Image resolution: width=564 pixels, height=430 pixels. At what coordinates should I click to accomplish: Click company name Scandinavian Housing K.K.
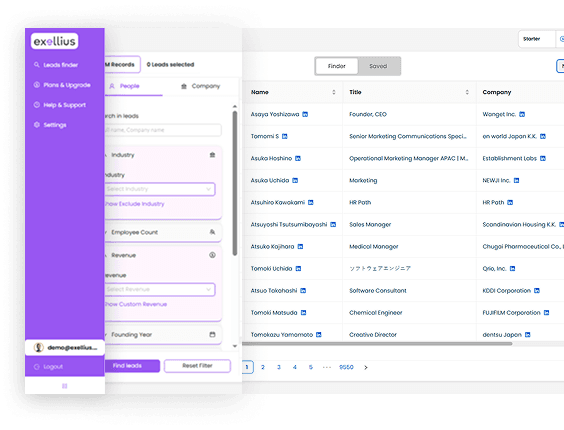coord(519,225)
